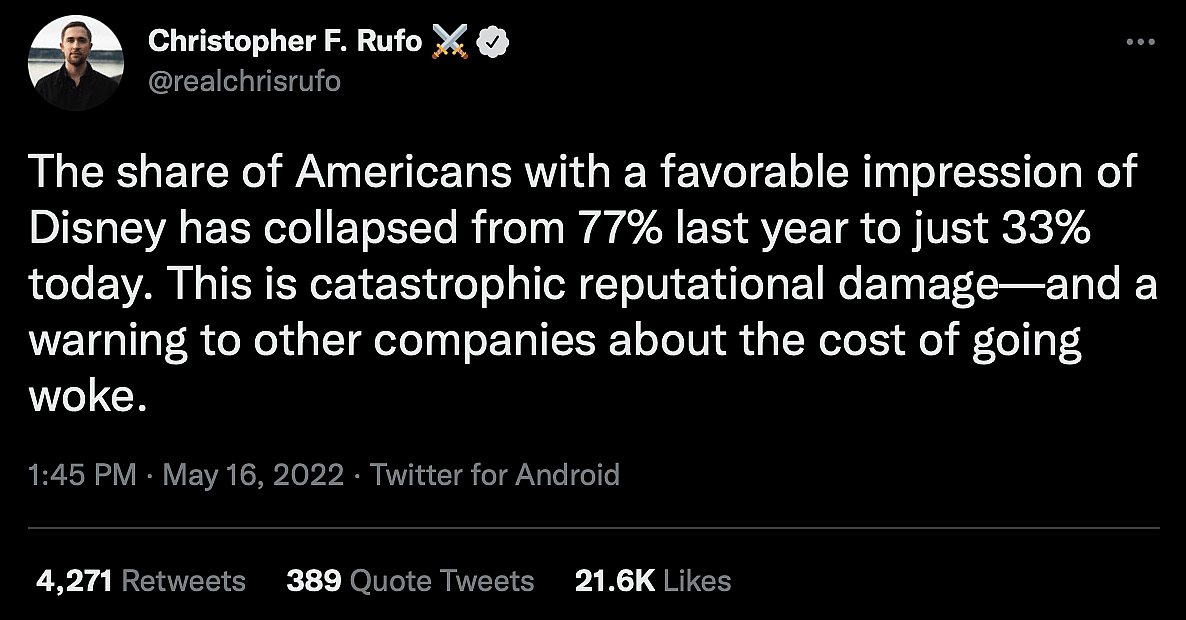Open the @realchrisrufo handle link
This screenshot has width=1186, height=620.
[244, 81]
